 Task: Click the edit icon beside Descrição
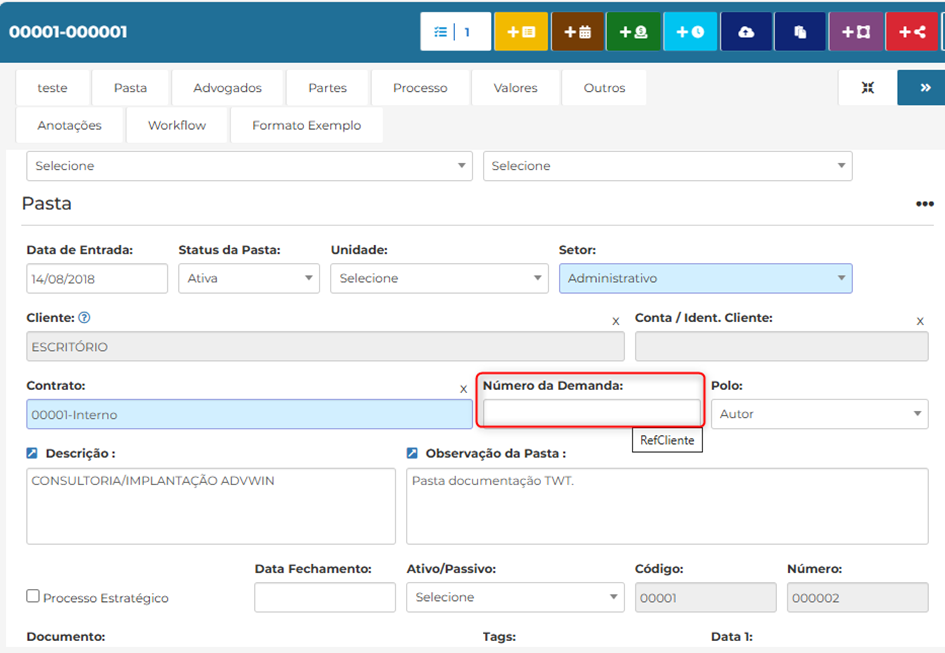pos(32,453)
